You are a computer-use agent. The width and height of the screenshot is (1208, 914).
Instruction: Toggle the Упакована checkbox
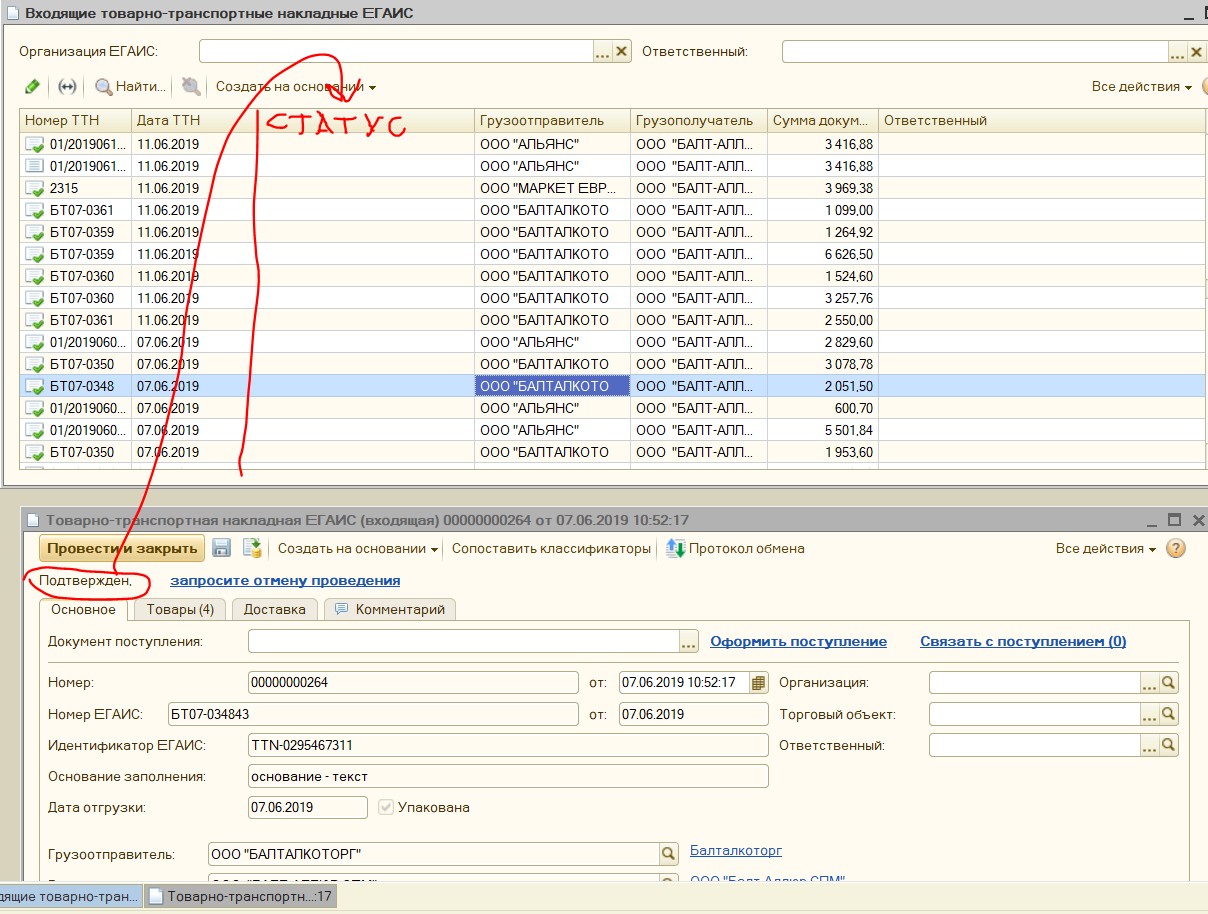click(x=386, y=807)
